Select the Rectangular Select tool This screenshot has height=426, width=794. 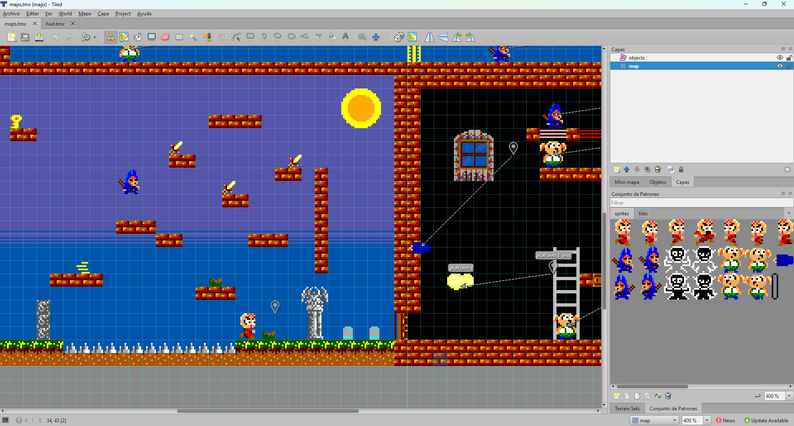click(179, 37)
